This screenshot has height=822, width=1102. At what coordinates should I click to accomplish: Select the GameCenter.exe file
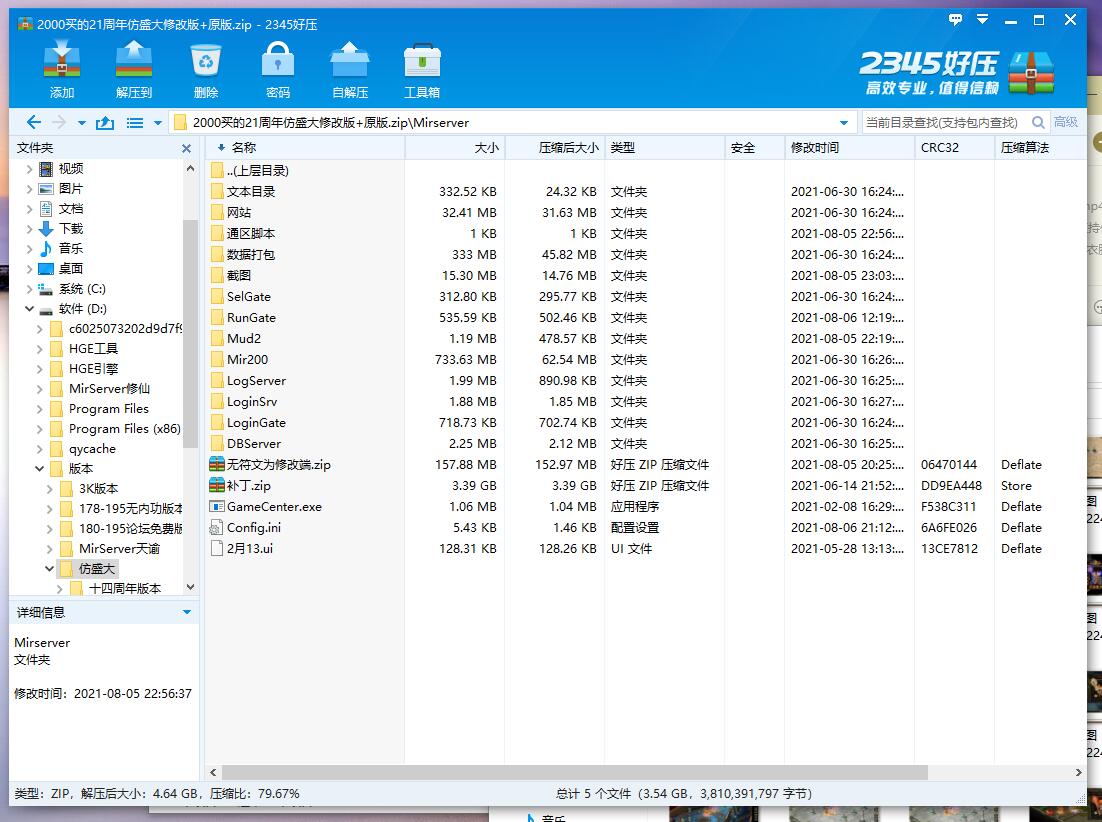(273, 506)
